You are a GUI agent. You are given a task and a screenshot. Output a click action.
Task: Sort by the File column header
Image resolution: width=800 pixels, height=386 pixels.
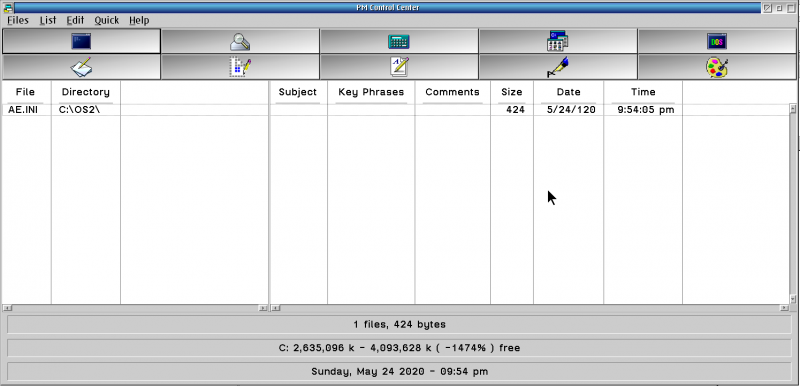[x=26, y=92]
